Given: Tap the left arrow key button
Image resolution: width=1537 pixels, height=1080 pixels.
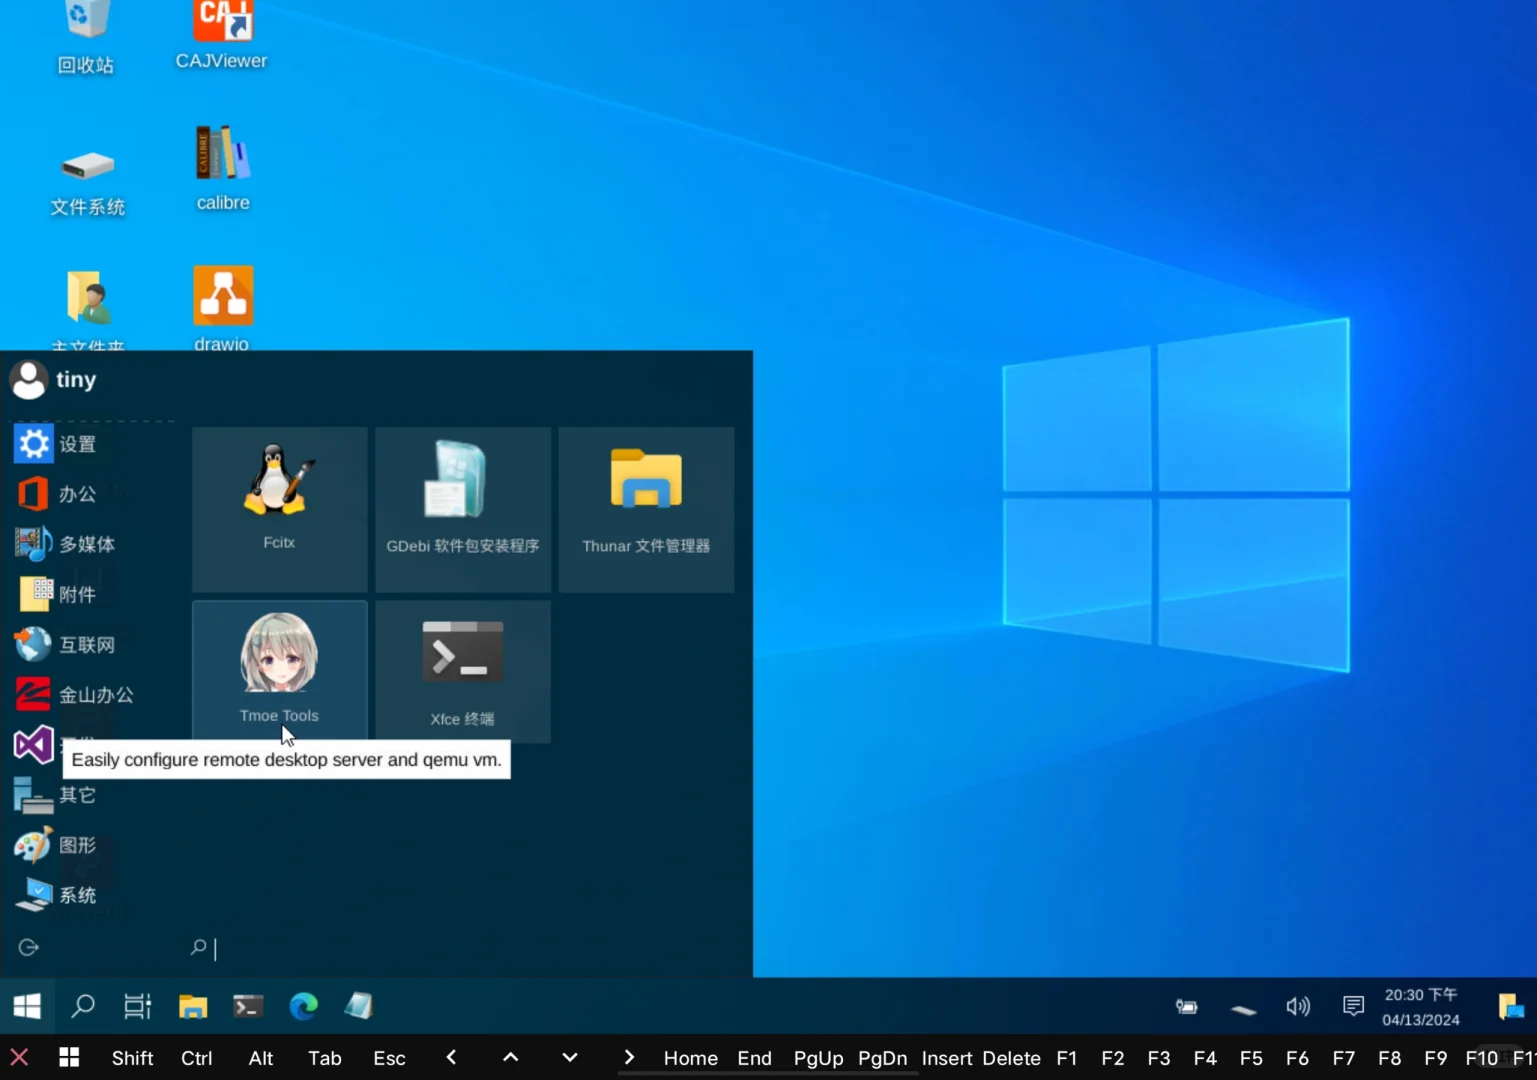Looking at the screenshot, I should coord(451,1057).
